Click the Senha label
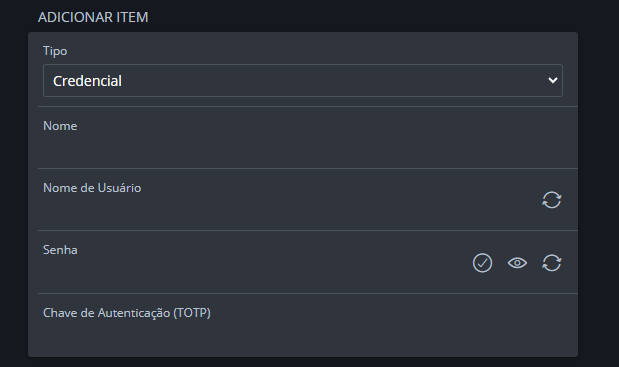The height and width of the screenshot is (367, 619). pyautogui.click(x=60, y=250)
